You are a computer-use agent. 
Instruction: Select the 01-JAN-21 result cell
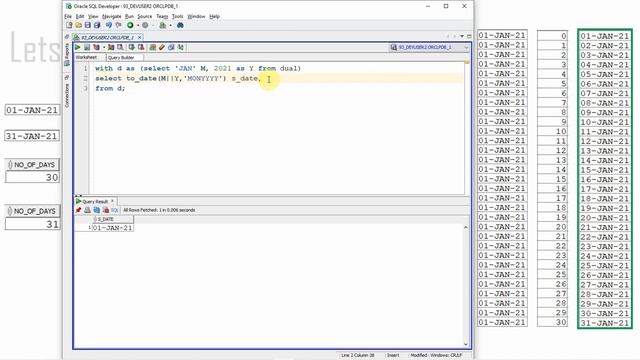click(x=113, y=228)
